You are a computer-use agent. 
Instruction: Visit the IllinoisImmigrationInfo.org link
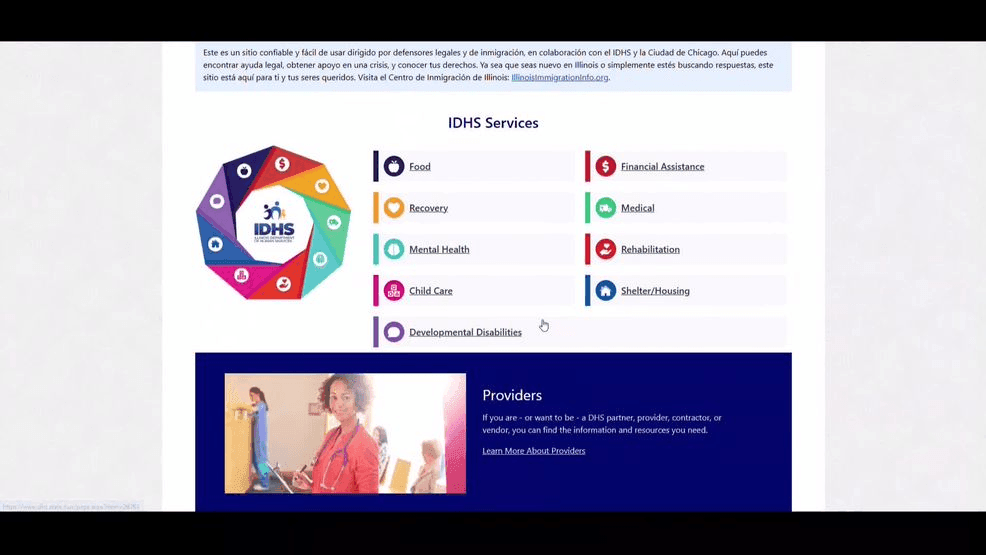(559, 78)
